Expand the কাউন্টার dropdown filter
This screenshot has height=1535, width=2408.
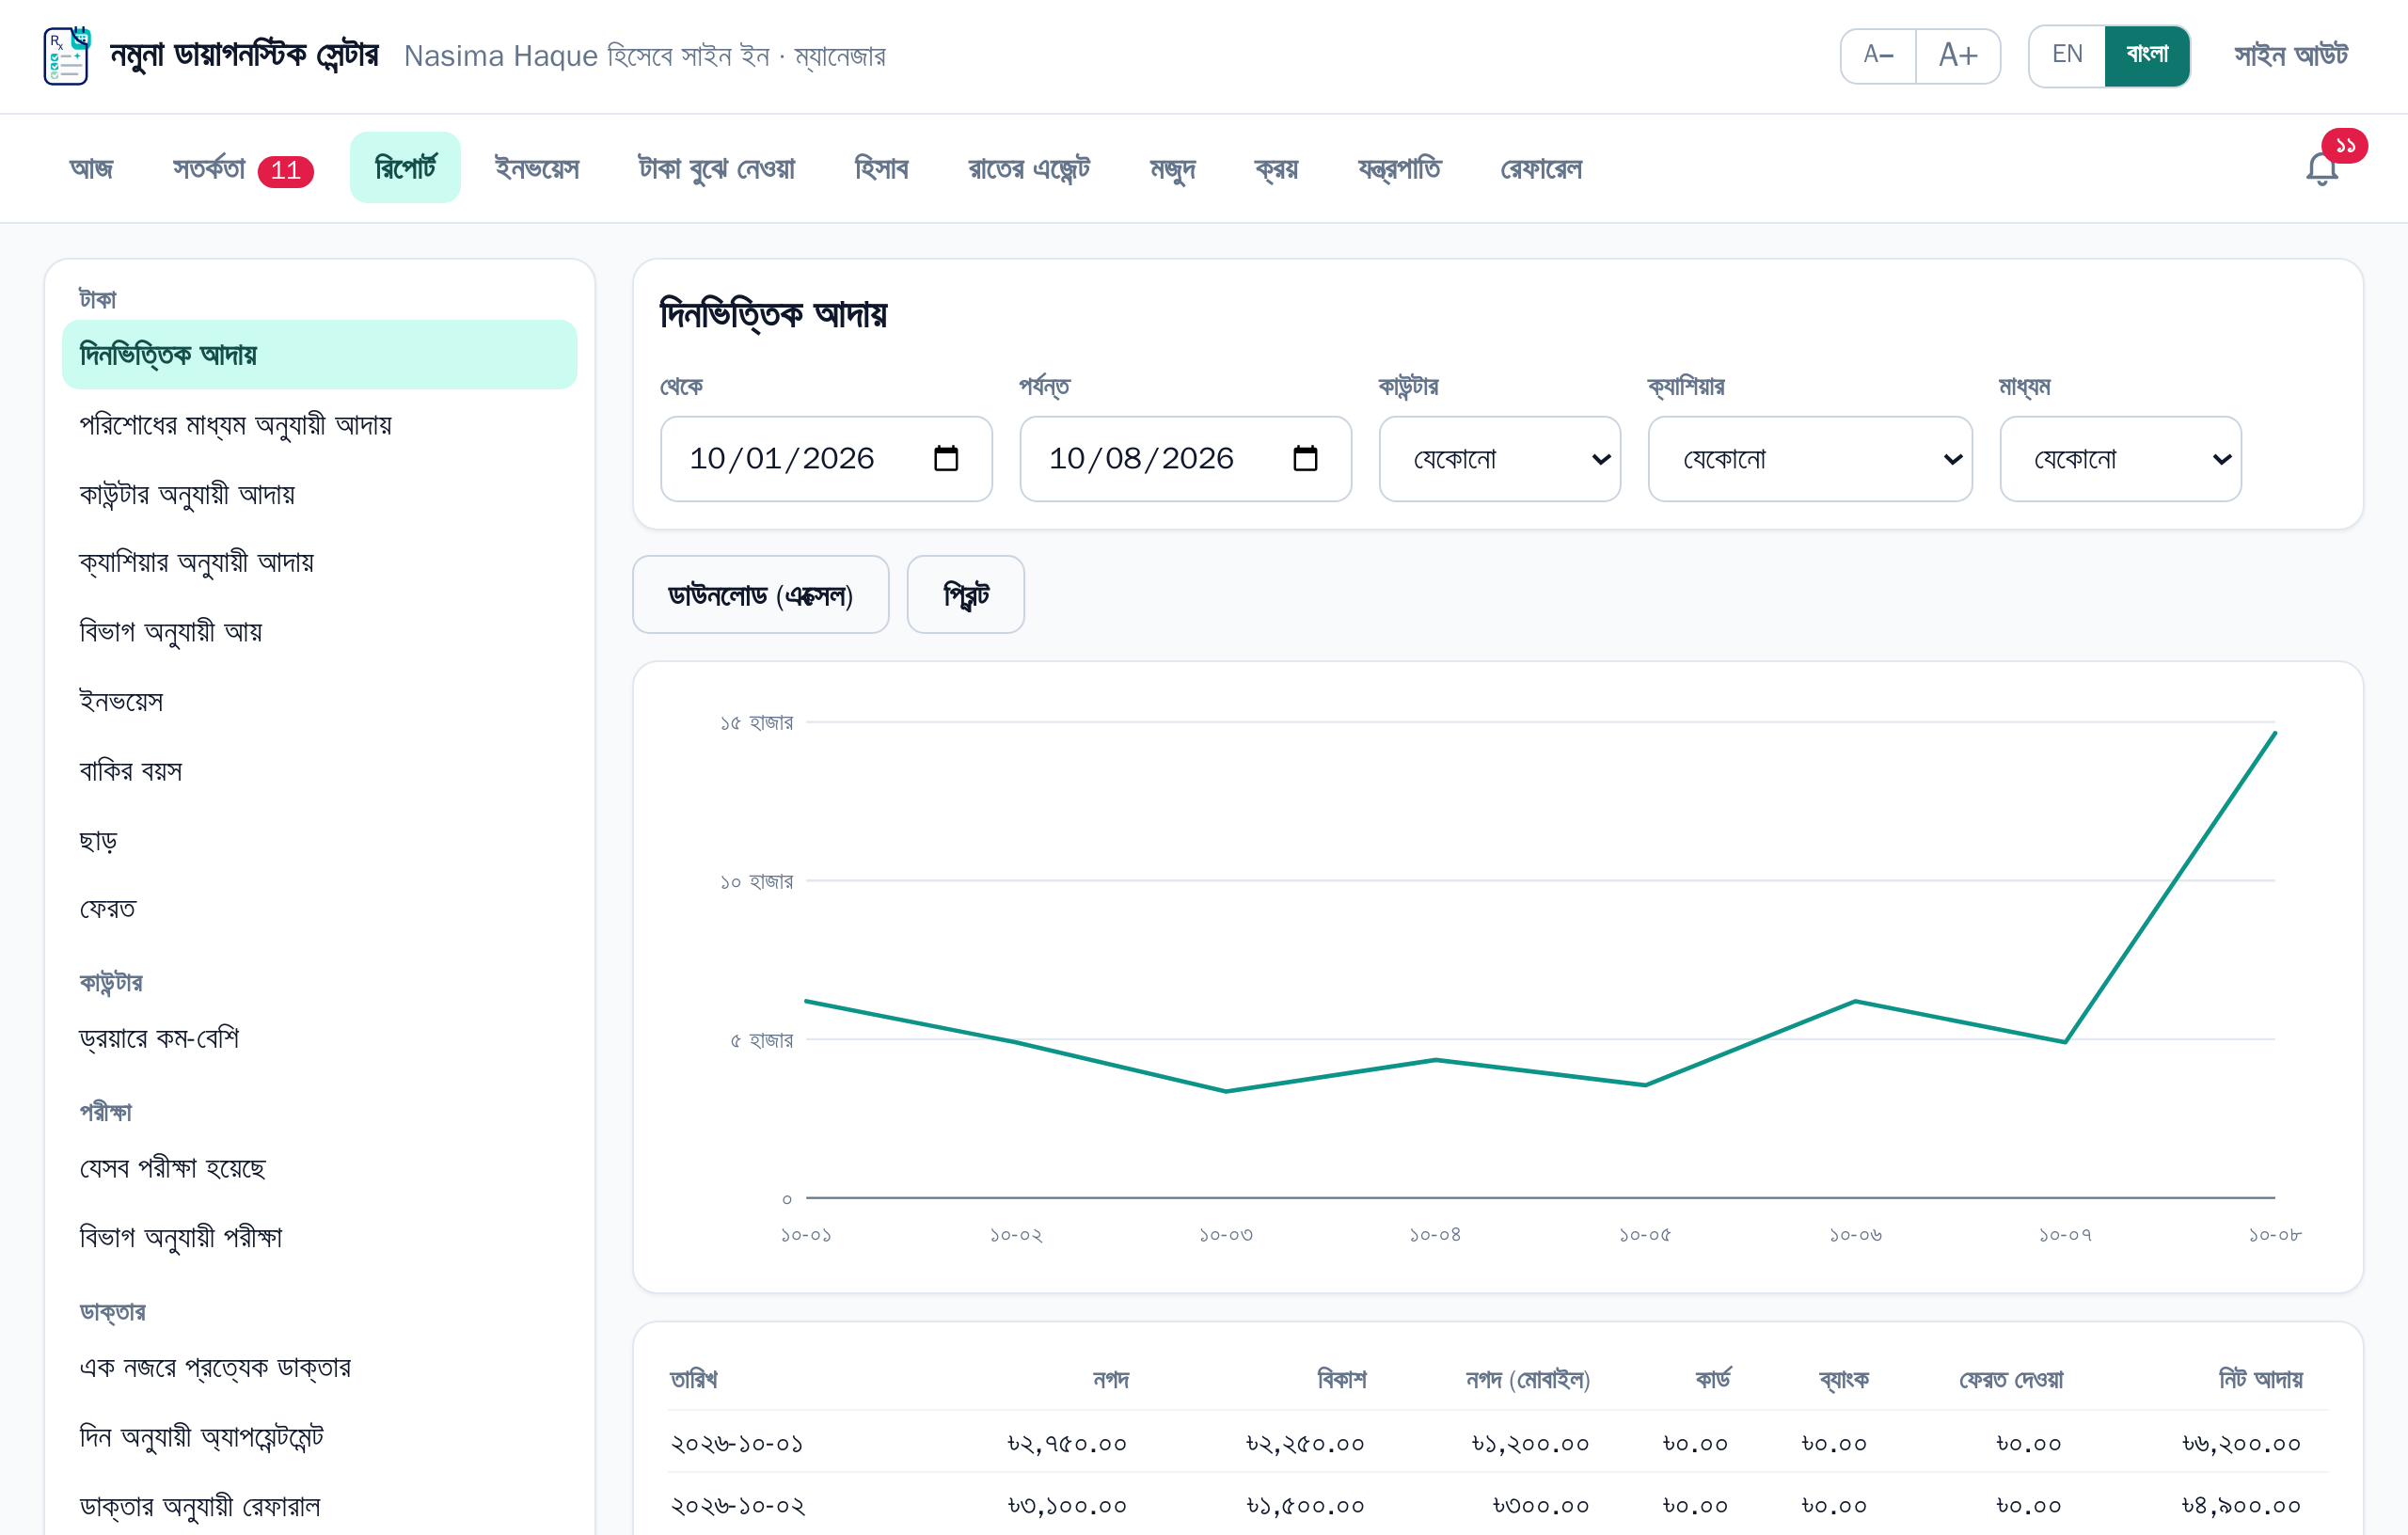[1499, 459]
